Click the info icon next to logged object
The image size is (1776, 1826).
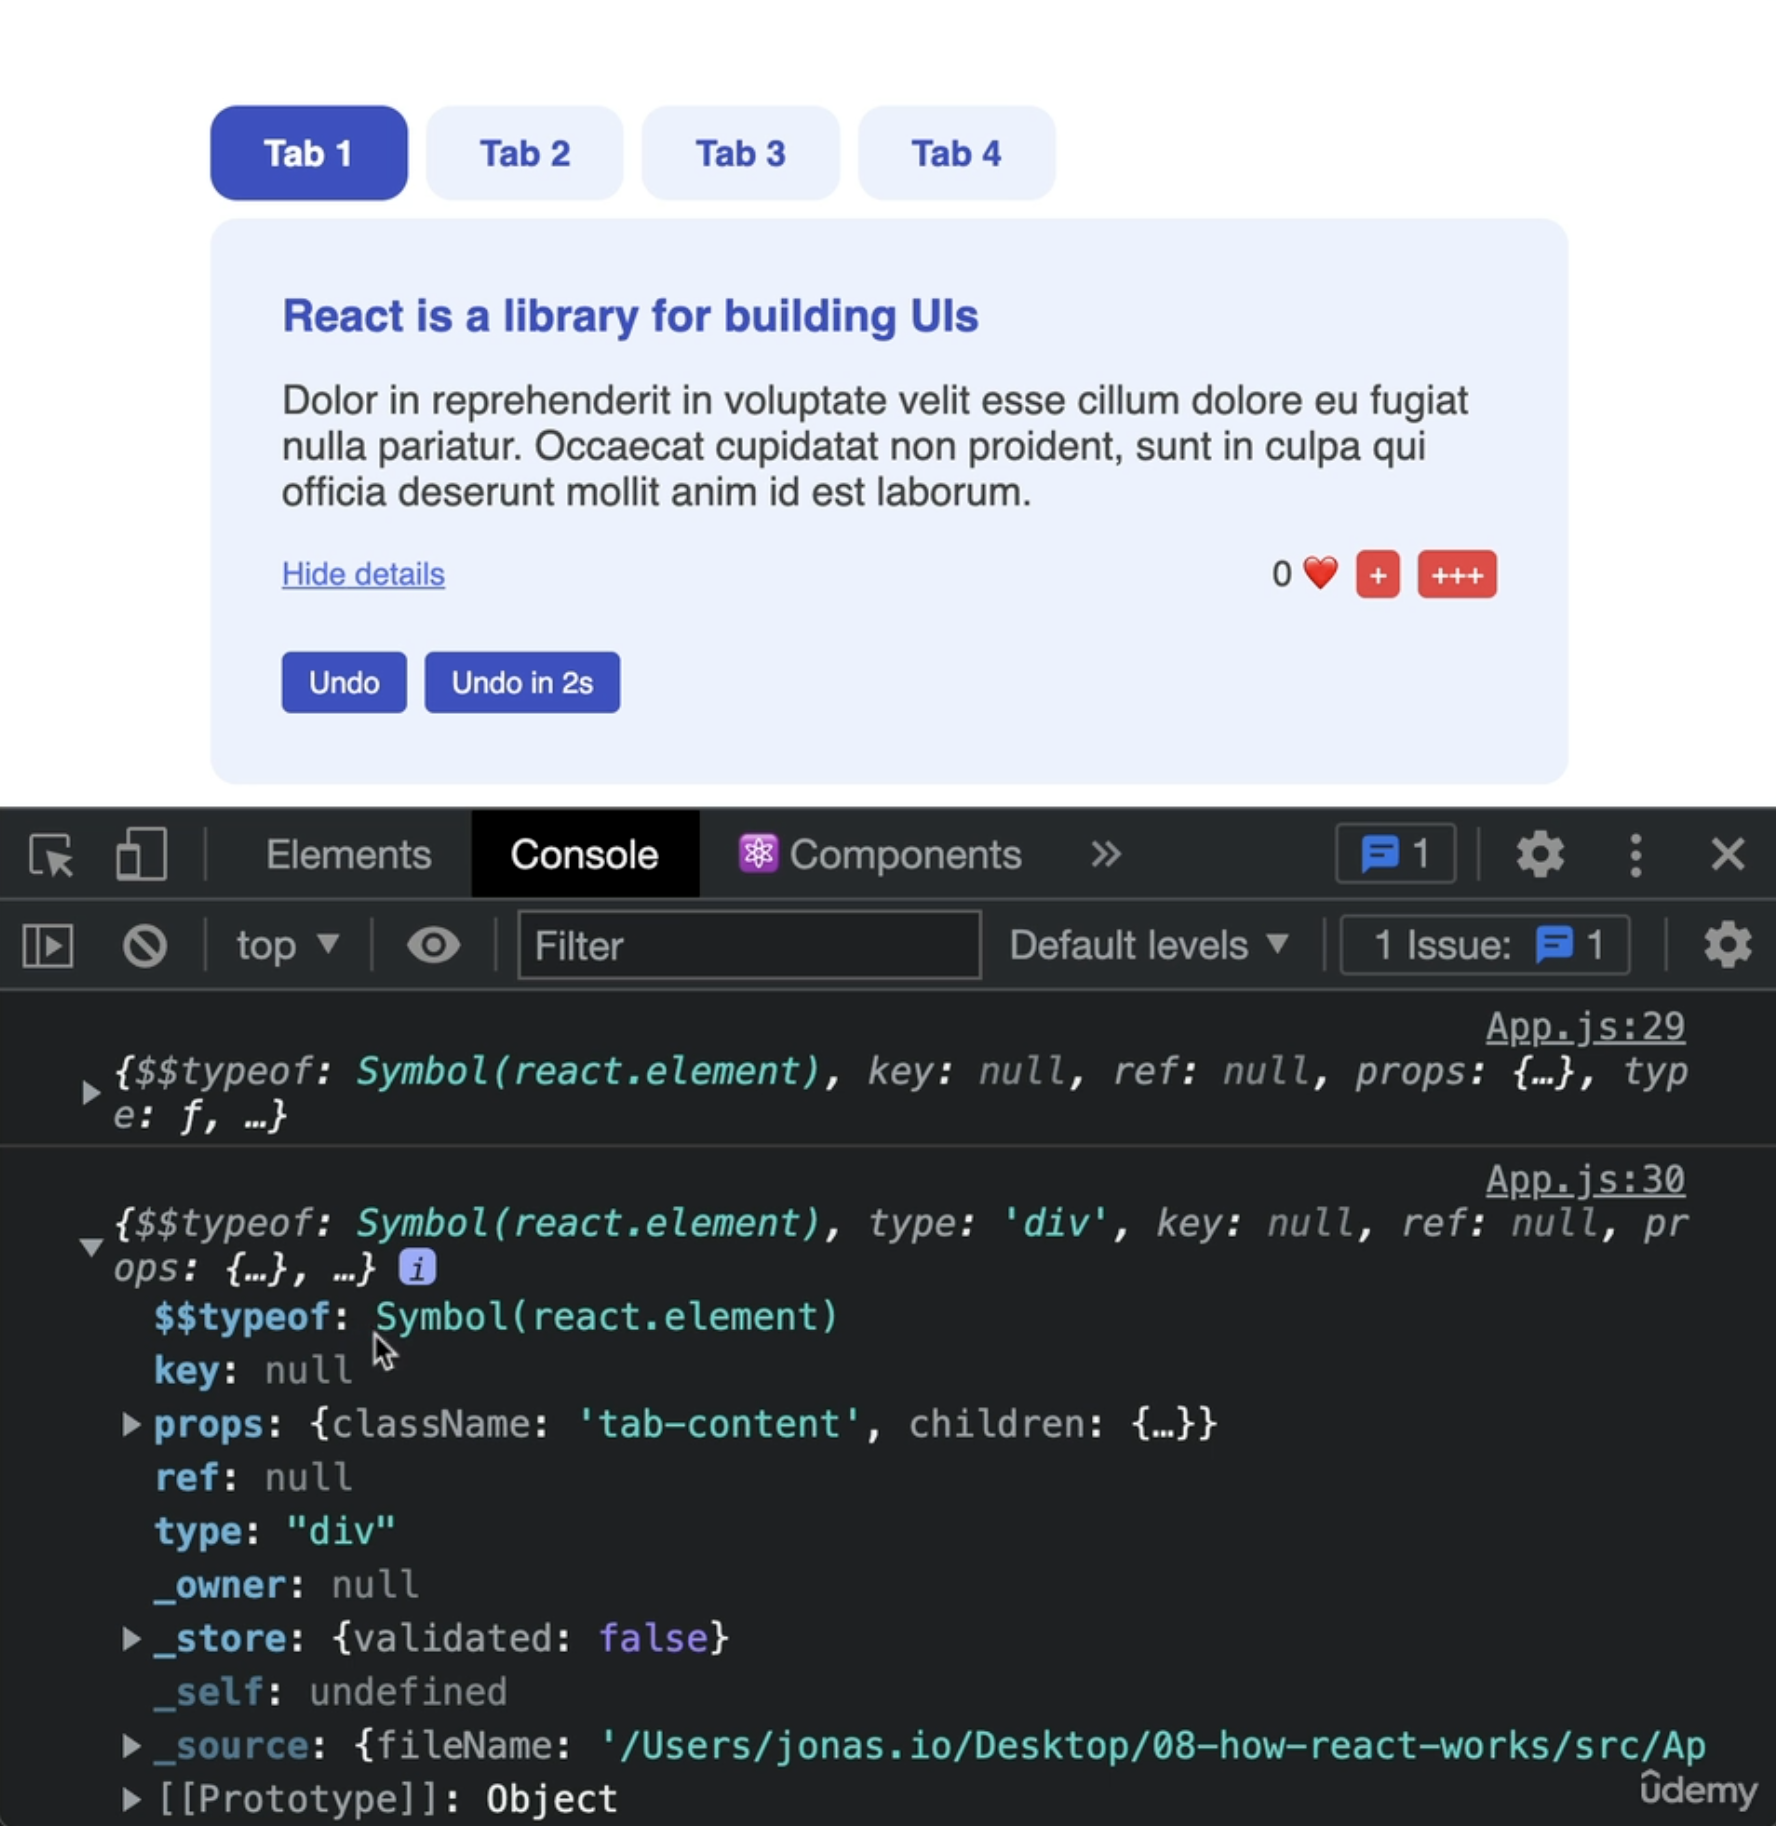click(417, 1267)
